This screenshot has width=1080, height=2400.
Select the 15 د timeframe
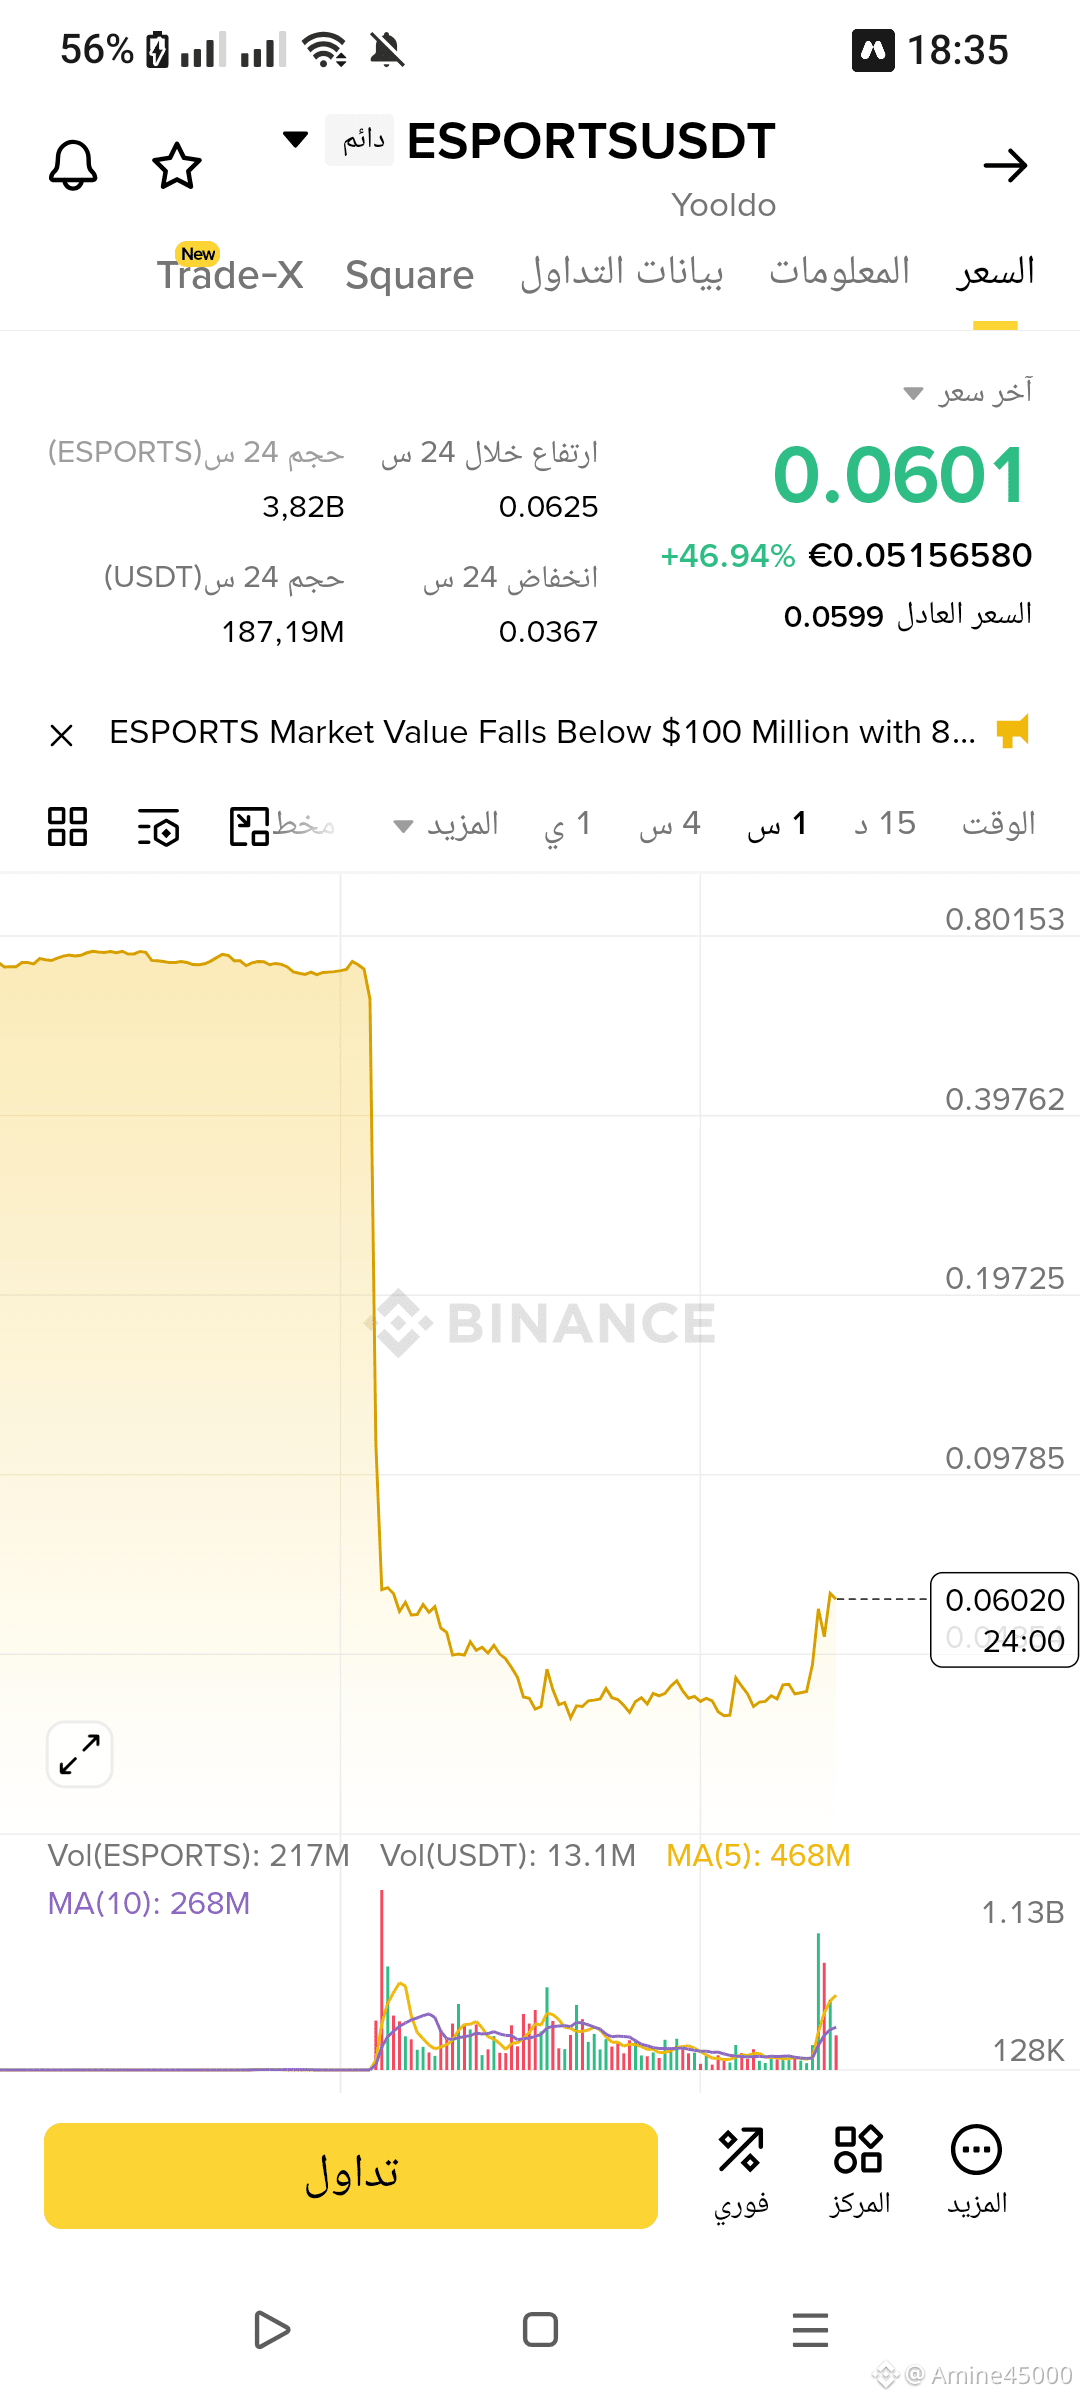tap(885, 824)
